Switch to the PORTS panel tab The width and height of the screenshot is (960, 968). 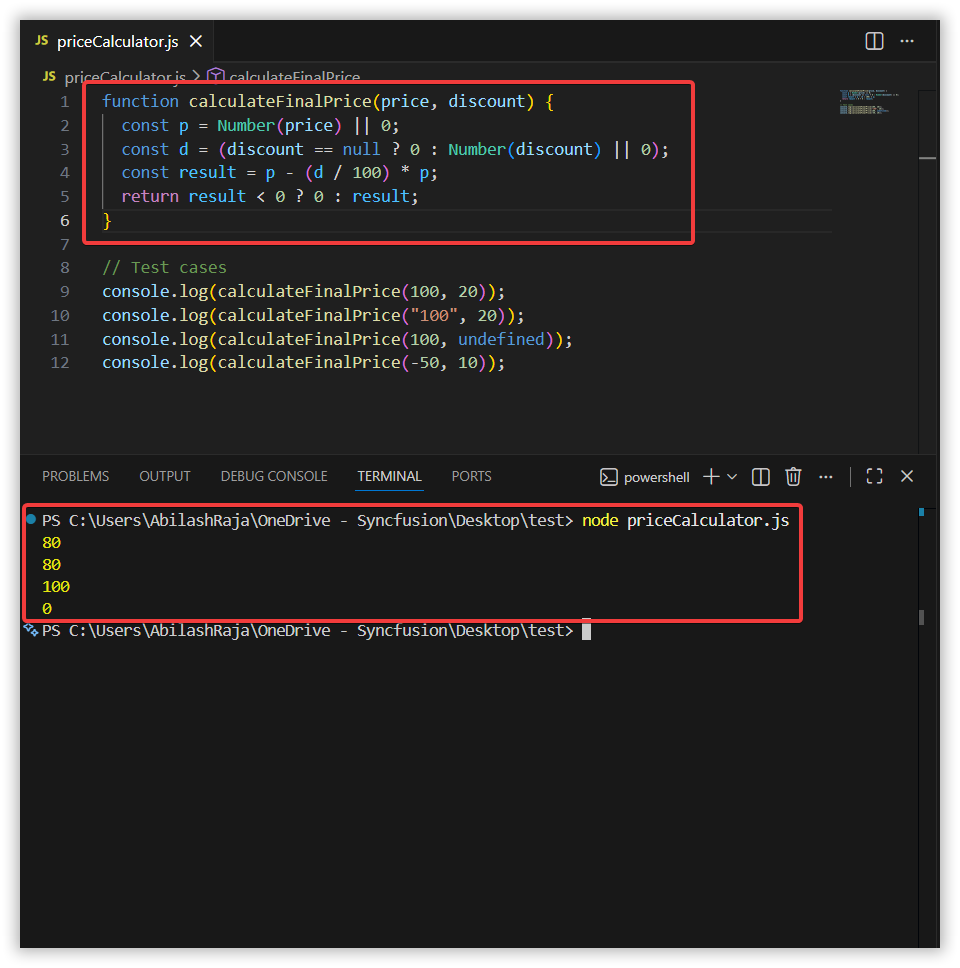tap(472, 477)
